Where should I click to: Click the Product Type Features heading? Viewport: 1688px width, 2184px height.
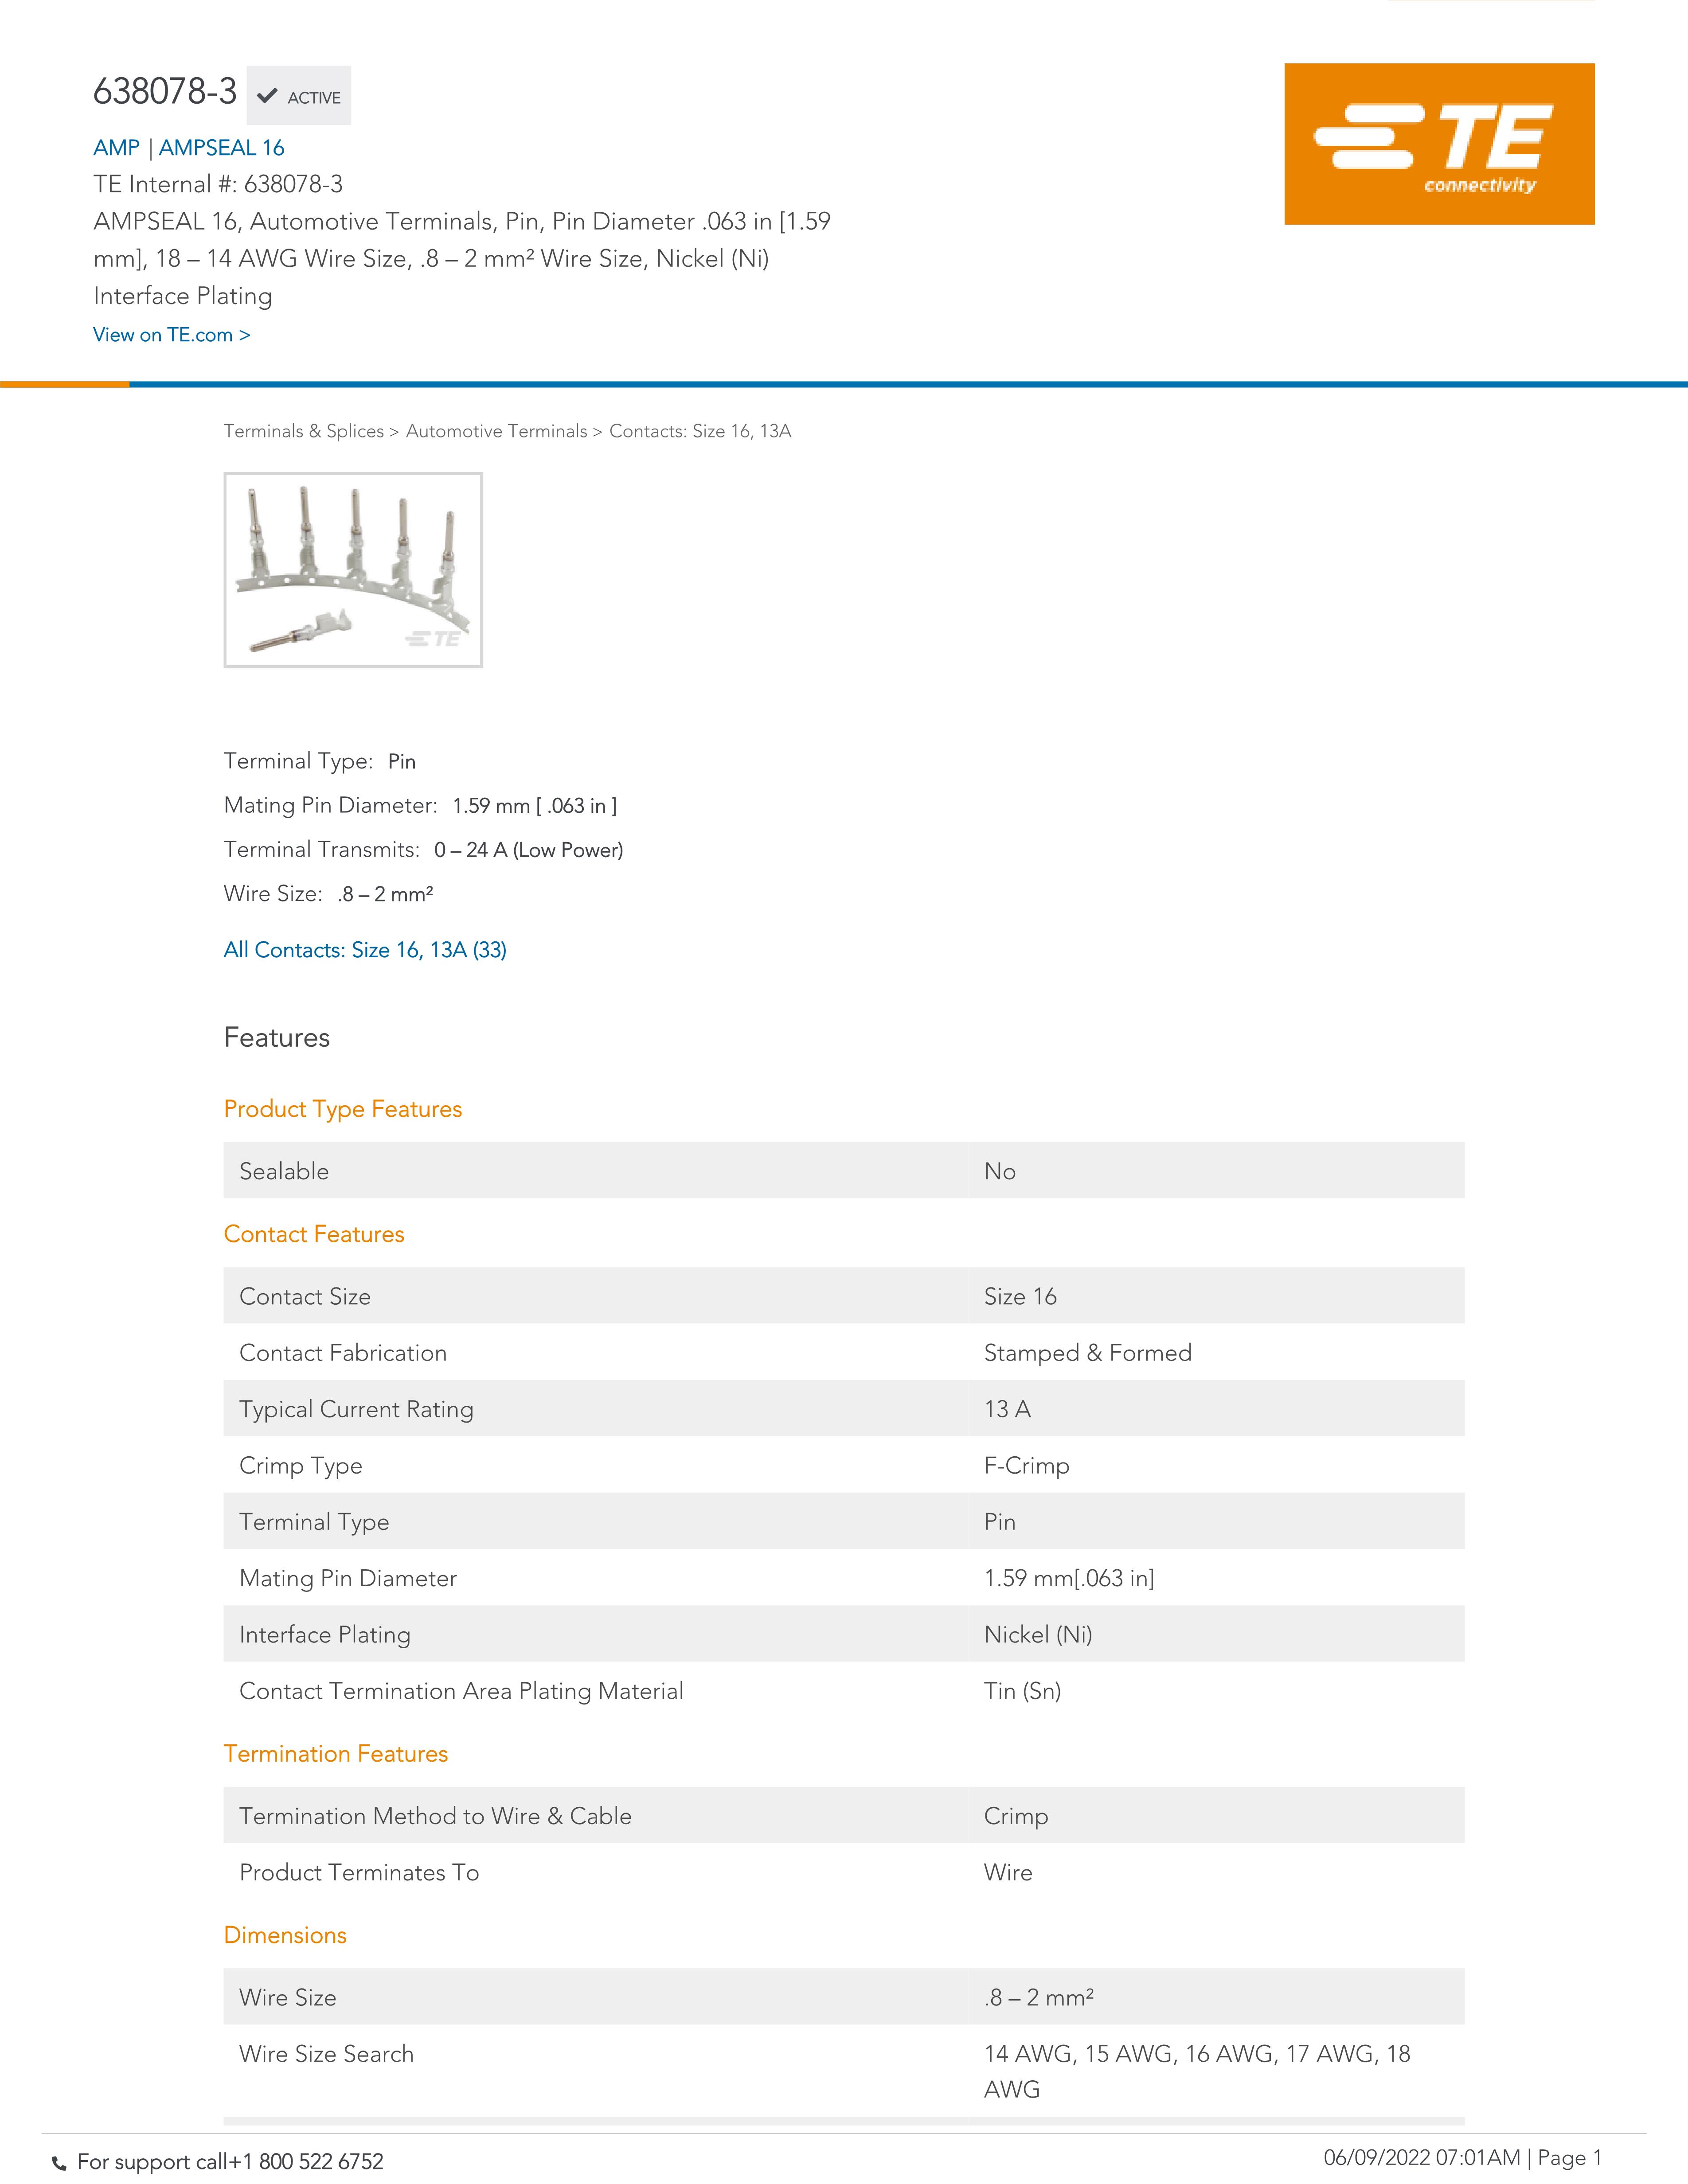342,1109
